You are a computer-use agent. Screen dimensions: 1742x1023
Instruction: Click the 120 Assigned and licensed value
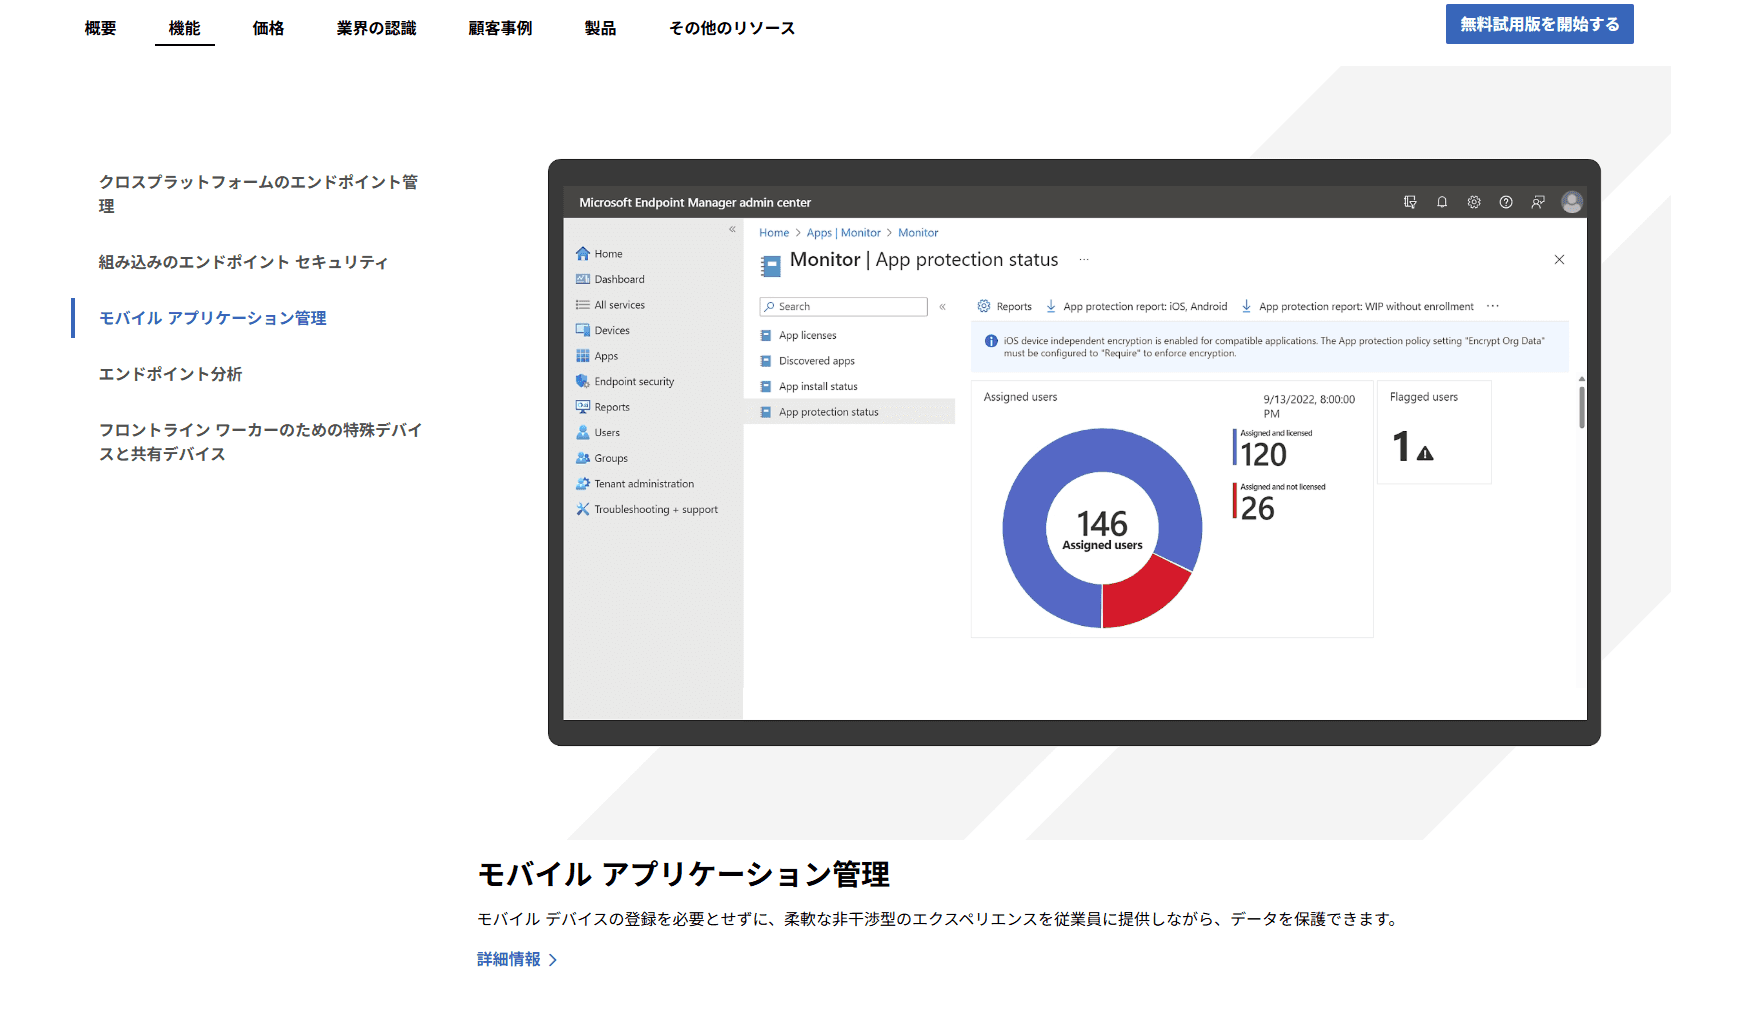click(1264, 455)
